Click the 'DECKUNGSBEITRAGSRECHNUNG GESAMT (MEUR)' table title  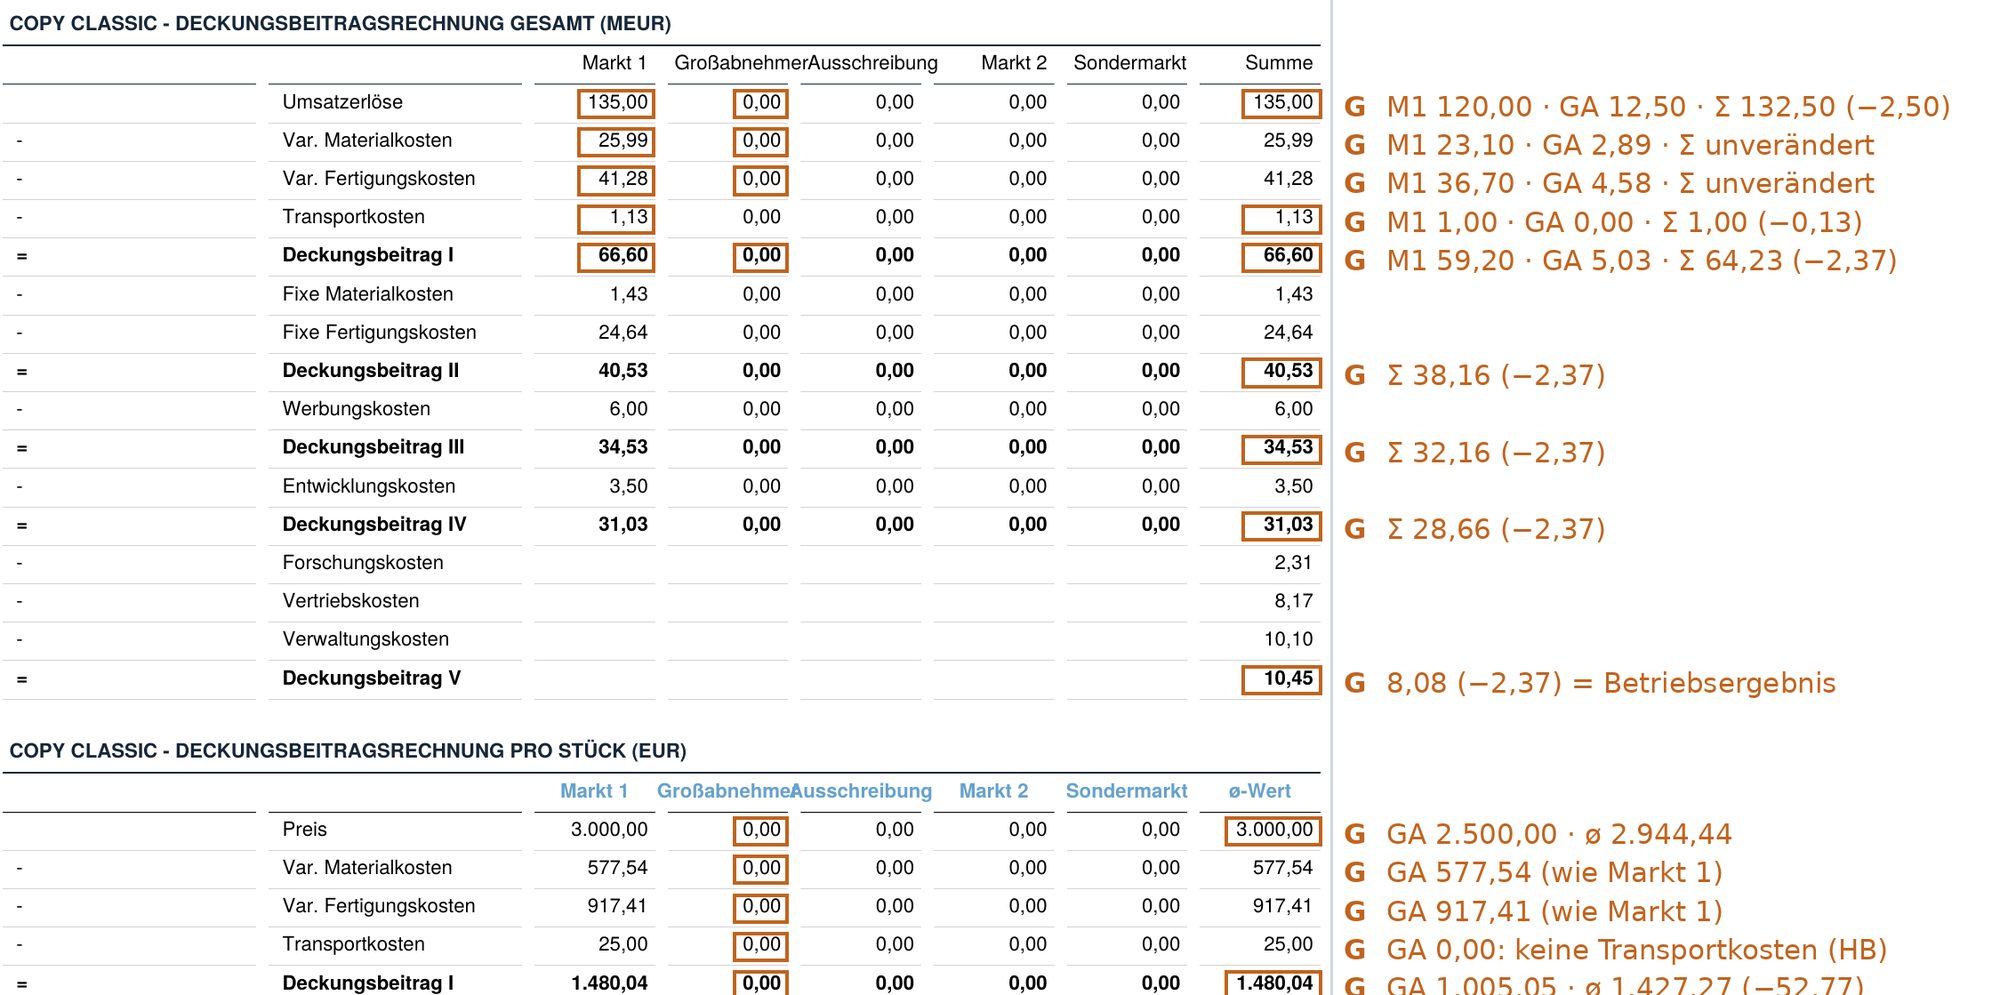click(340, 23)
